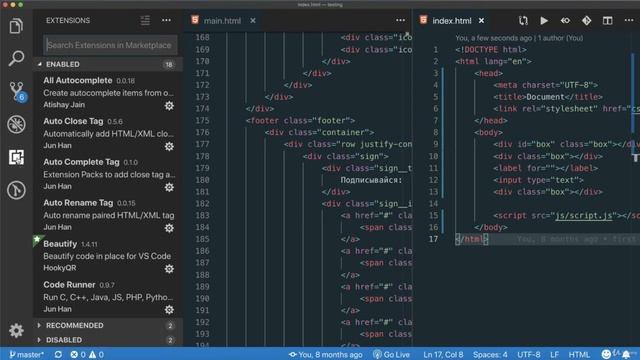Open the Debug view in activity bar
640x360 pixels.
(x=16, y=124)
